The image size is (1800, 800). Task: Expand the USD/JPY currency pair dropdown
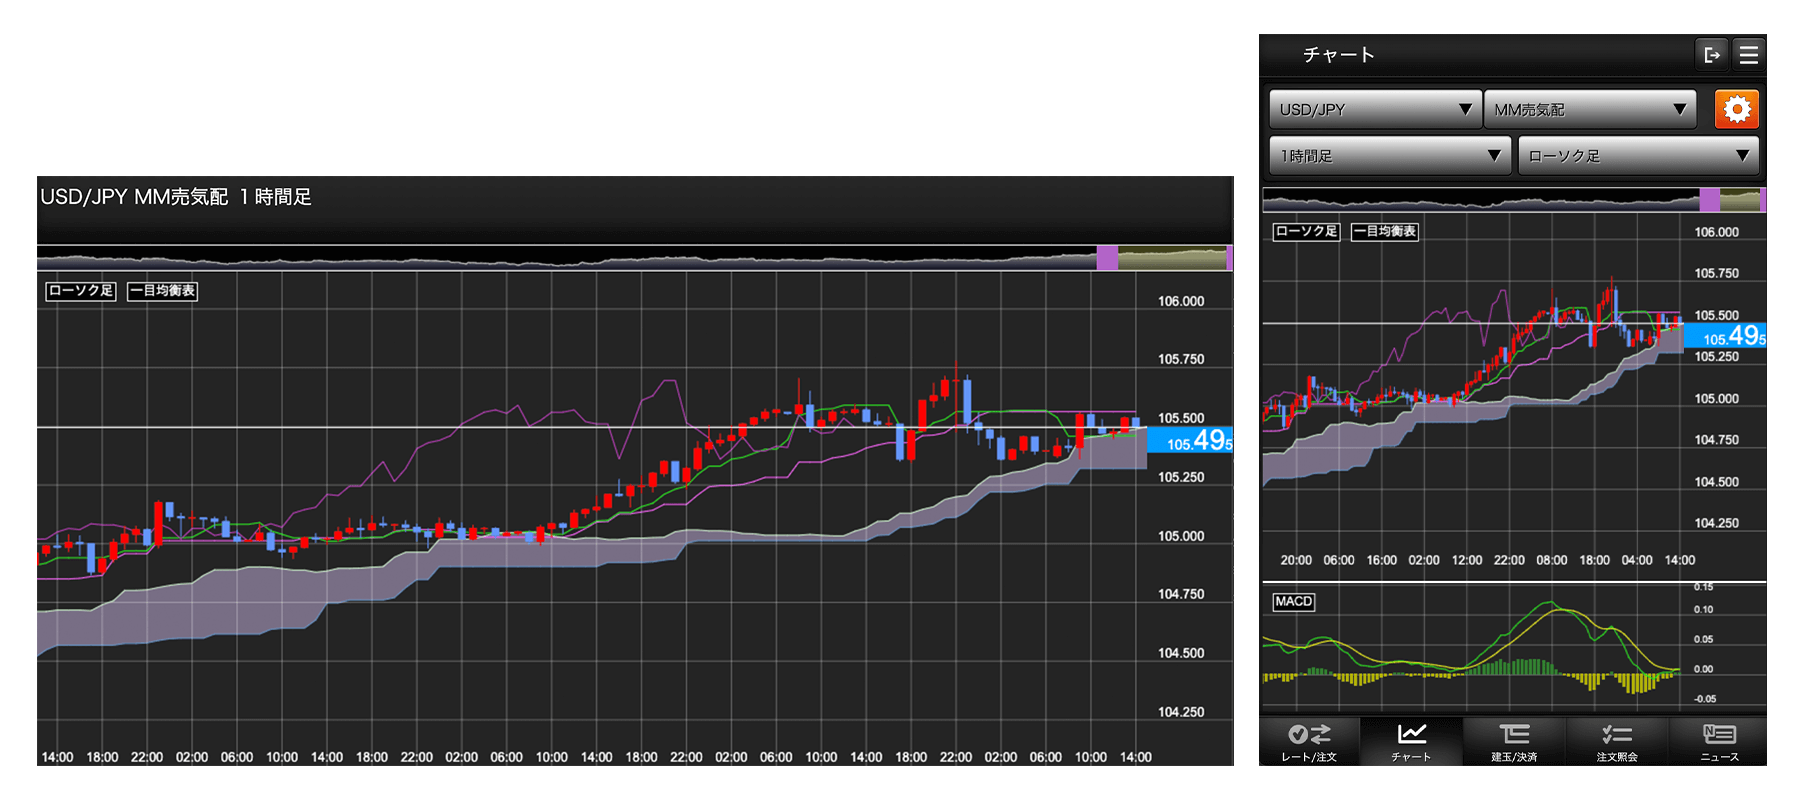[1374, 109]
